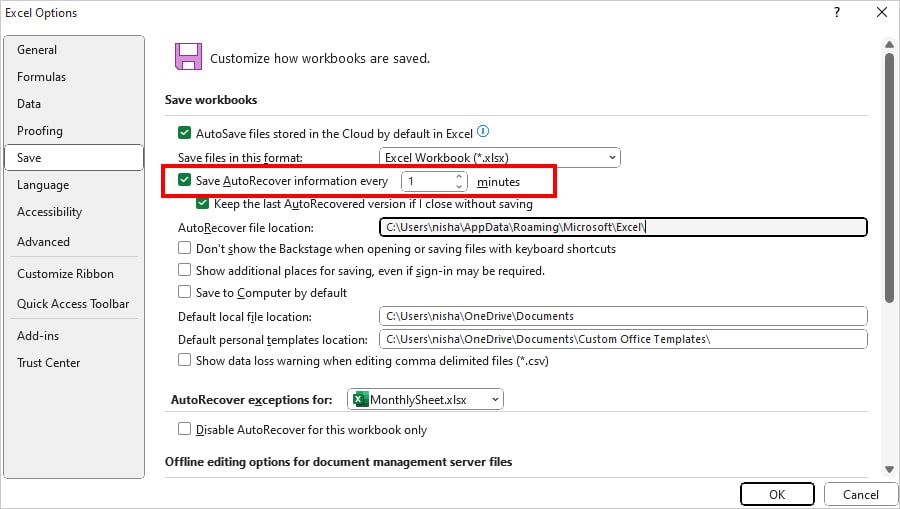Toggle Keep the last AutoRecovered version checkbox
900x509 pixels.
coord(202,203)
